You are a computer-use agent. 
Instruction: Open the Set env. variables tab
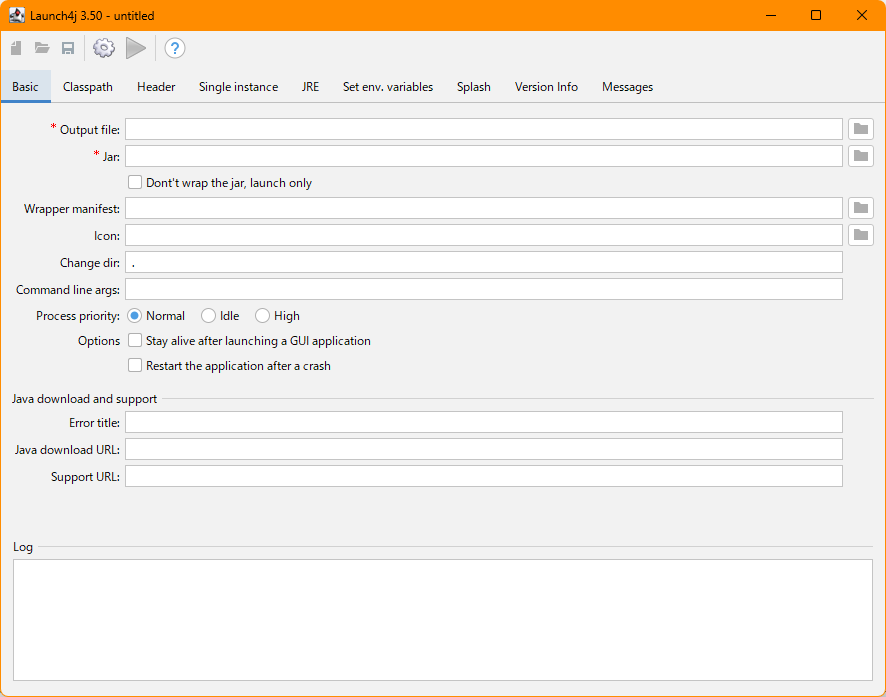coord(388,86)
